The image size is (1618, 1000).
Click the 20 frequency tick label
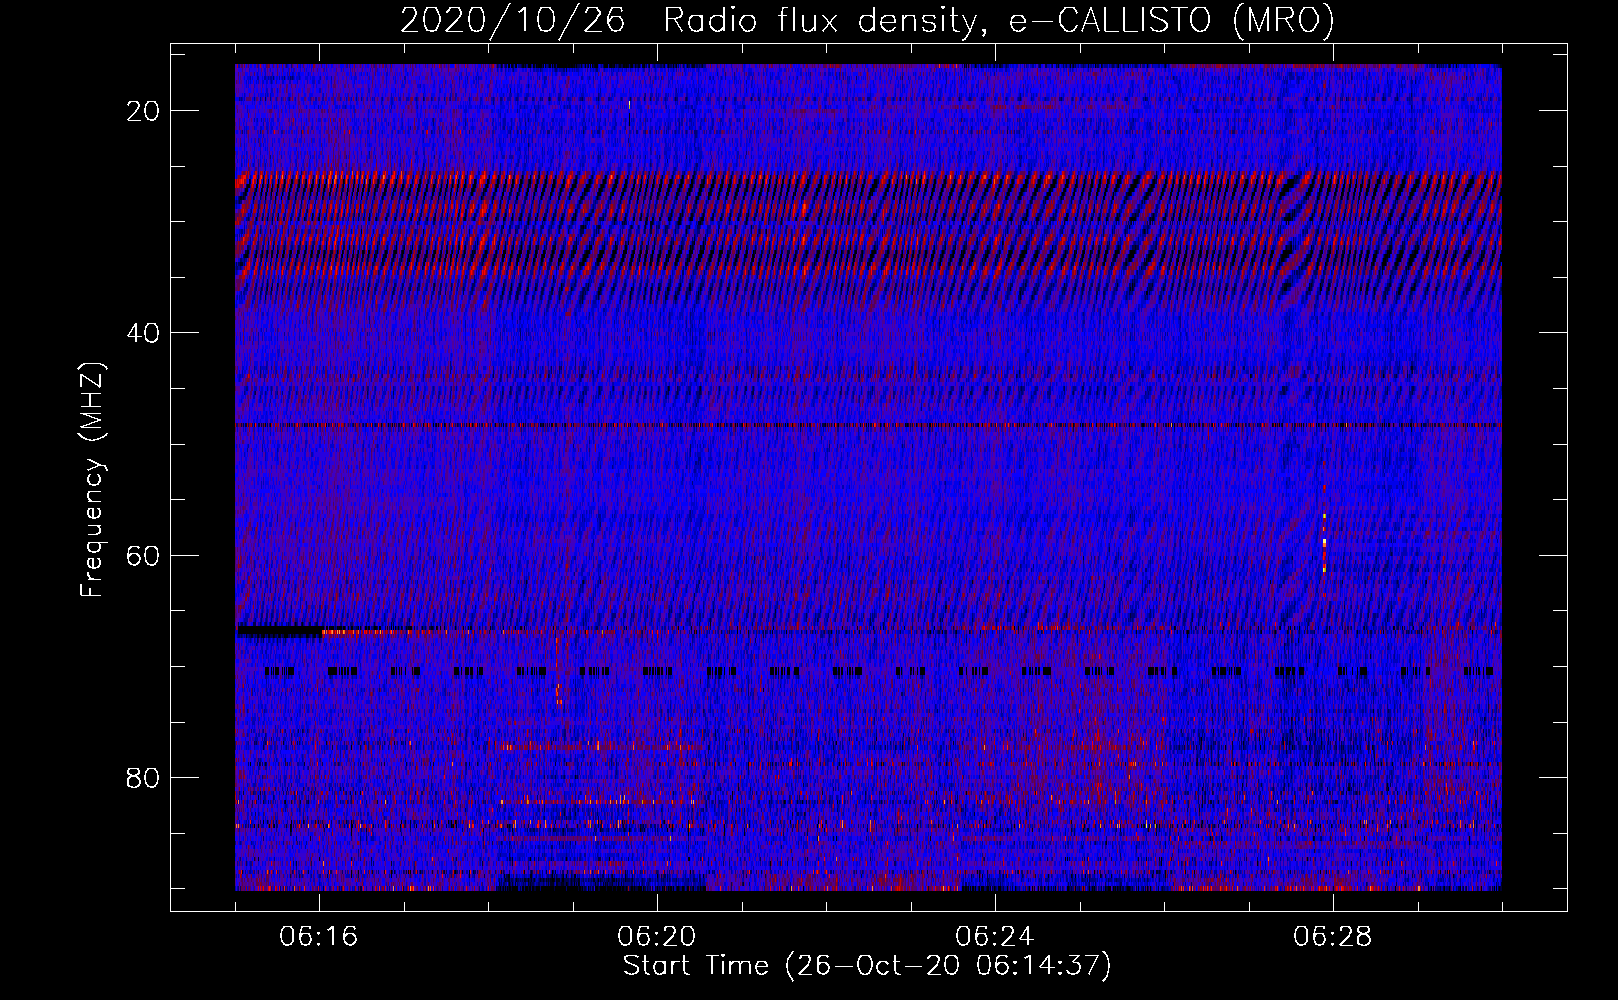[143, 111]
